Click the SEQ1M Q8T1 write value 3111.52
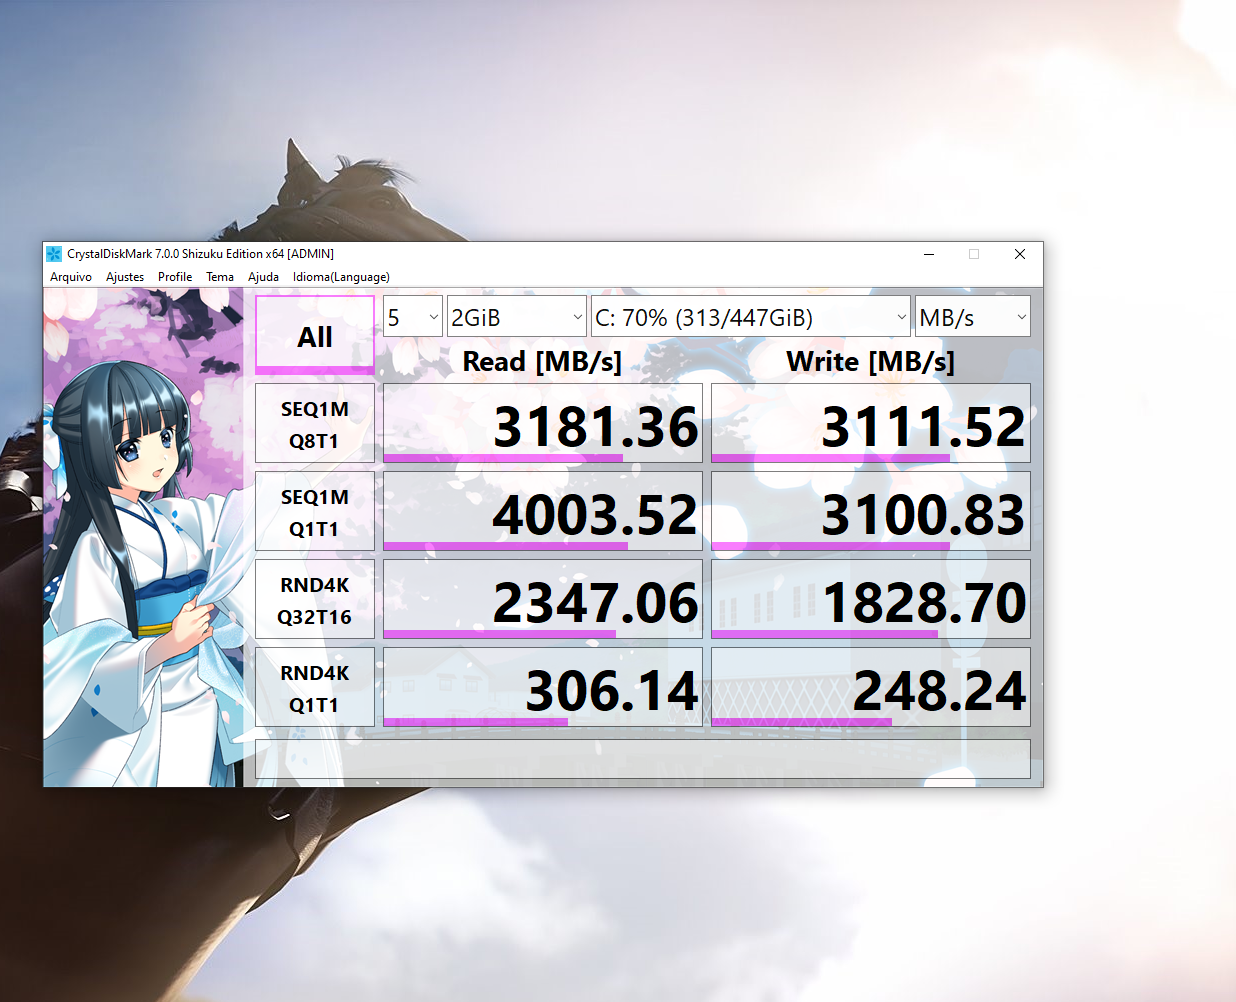The height and width of the screenshot is (1002, 1236). [871, 423]
